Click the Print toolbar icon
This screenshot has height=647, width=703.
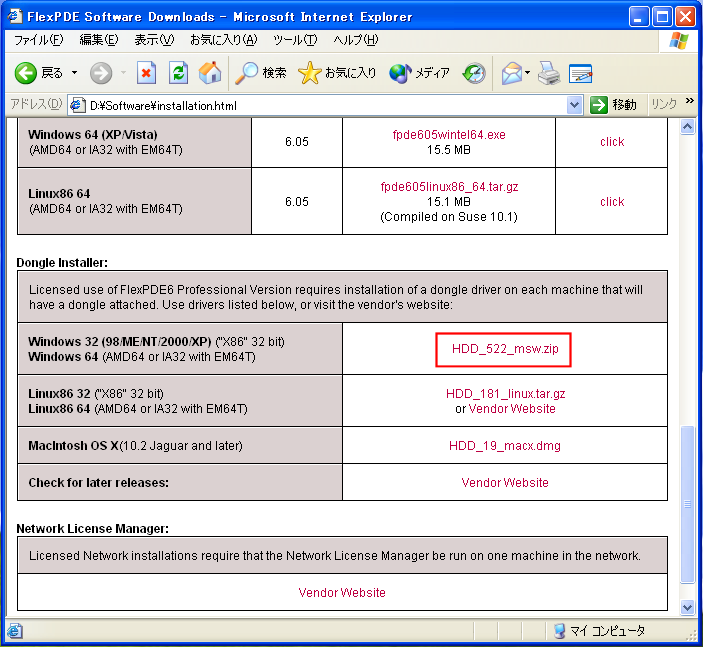(x=549, y=73)
